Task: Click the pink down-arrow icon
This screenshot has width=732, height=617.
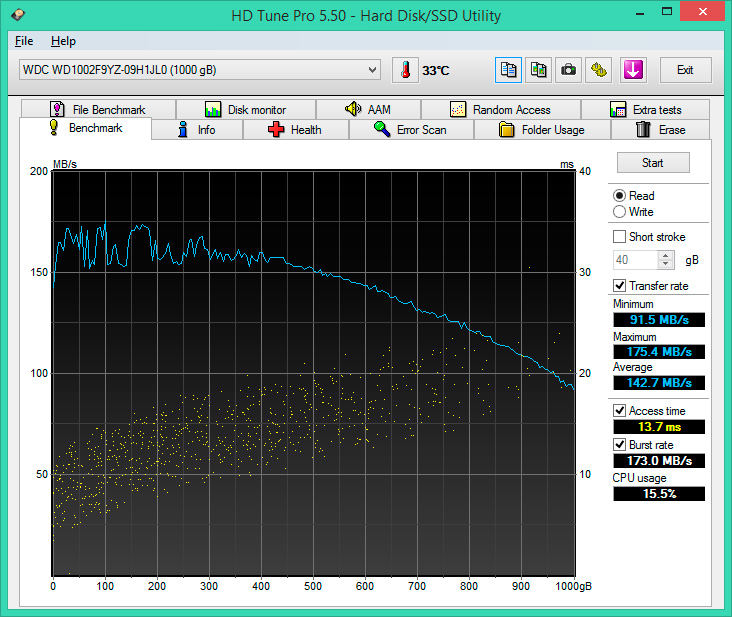Action: (x=633, y=70)
